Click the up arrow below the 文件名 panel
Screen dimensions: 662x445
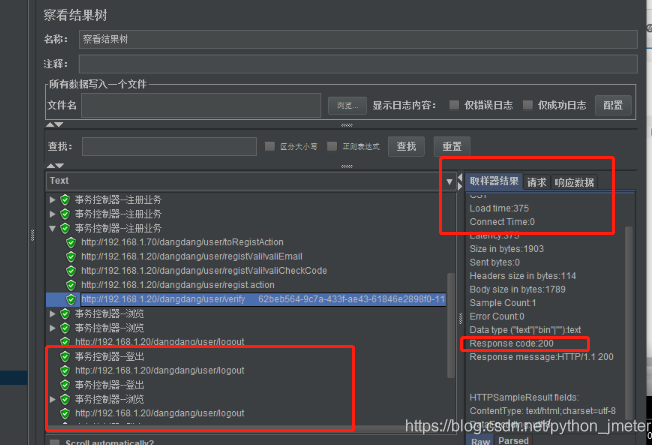[x=50, y=125]
